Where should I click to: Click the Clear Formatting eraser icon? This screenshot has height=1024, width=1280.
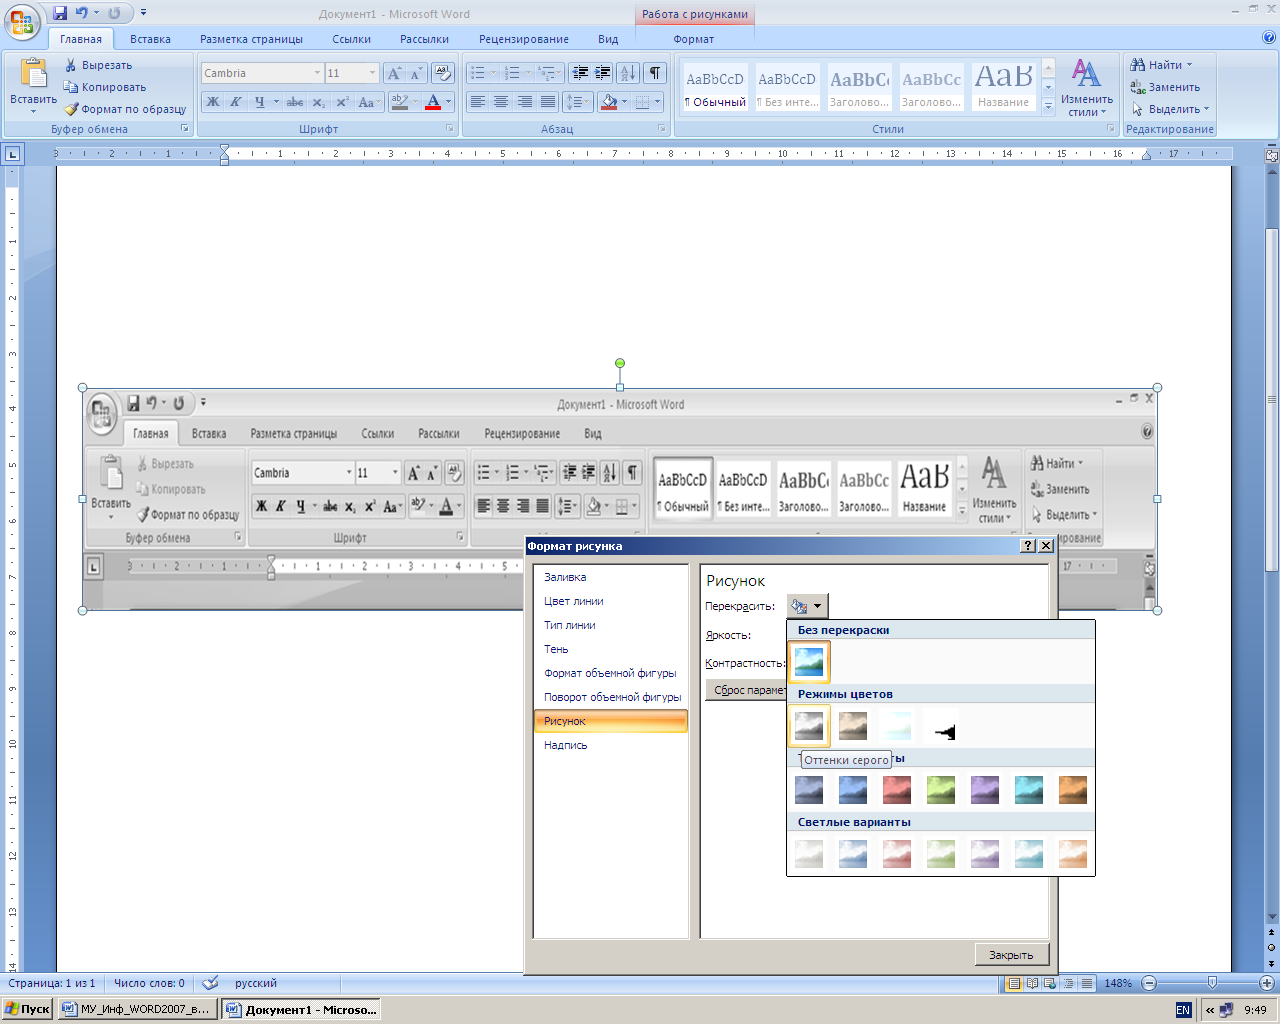[443, 73]
